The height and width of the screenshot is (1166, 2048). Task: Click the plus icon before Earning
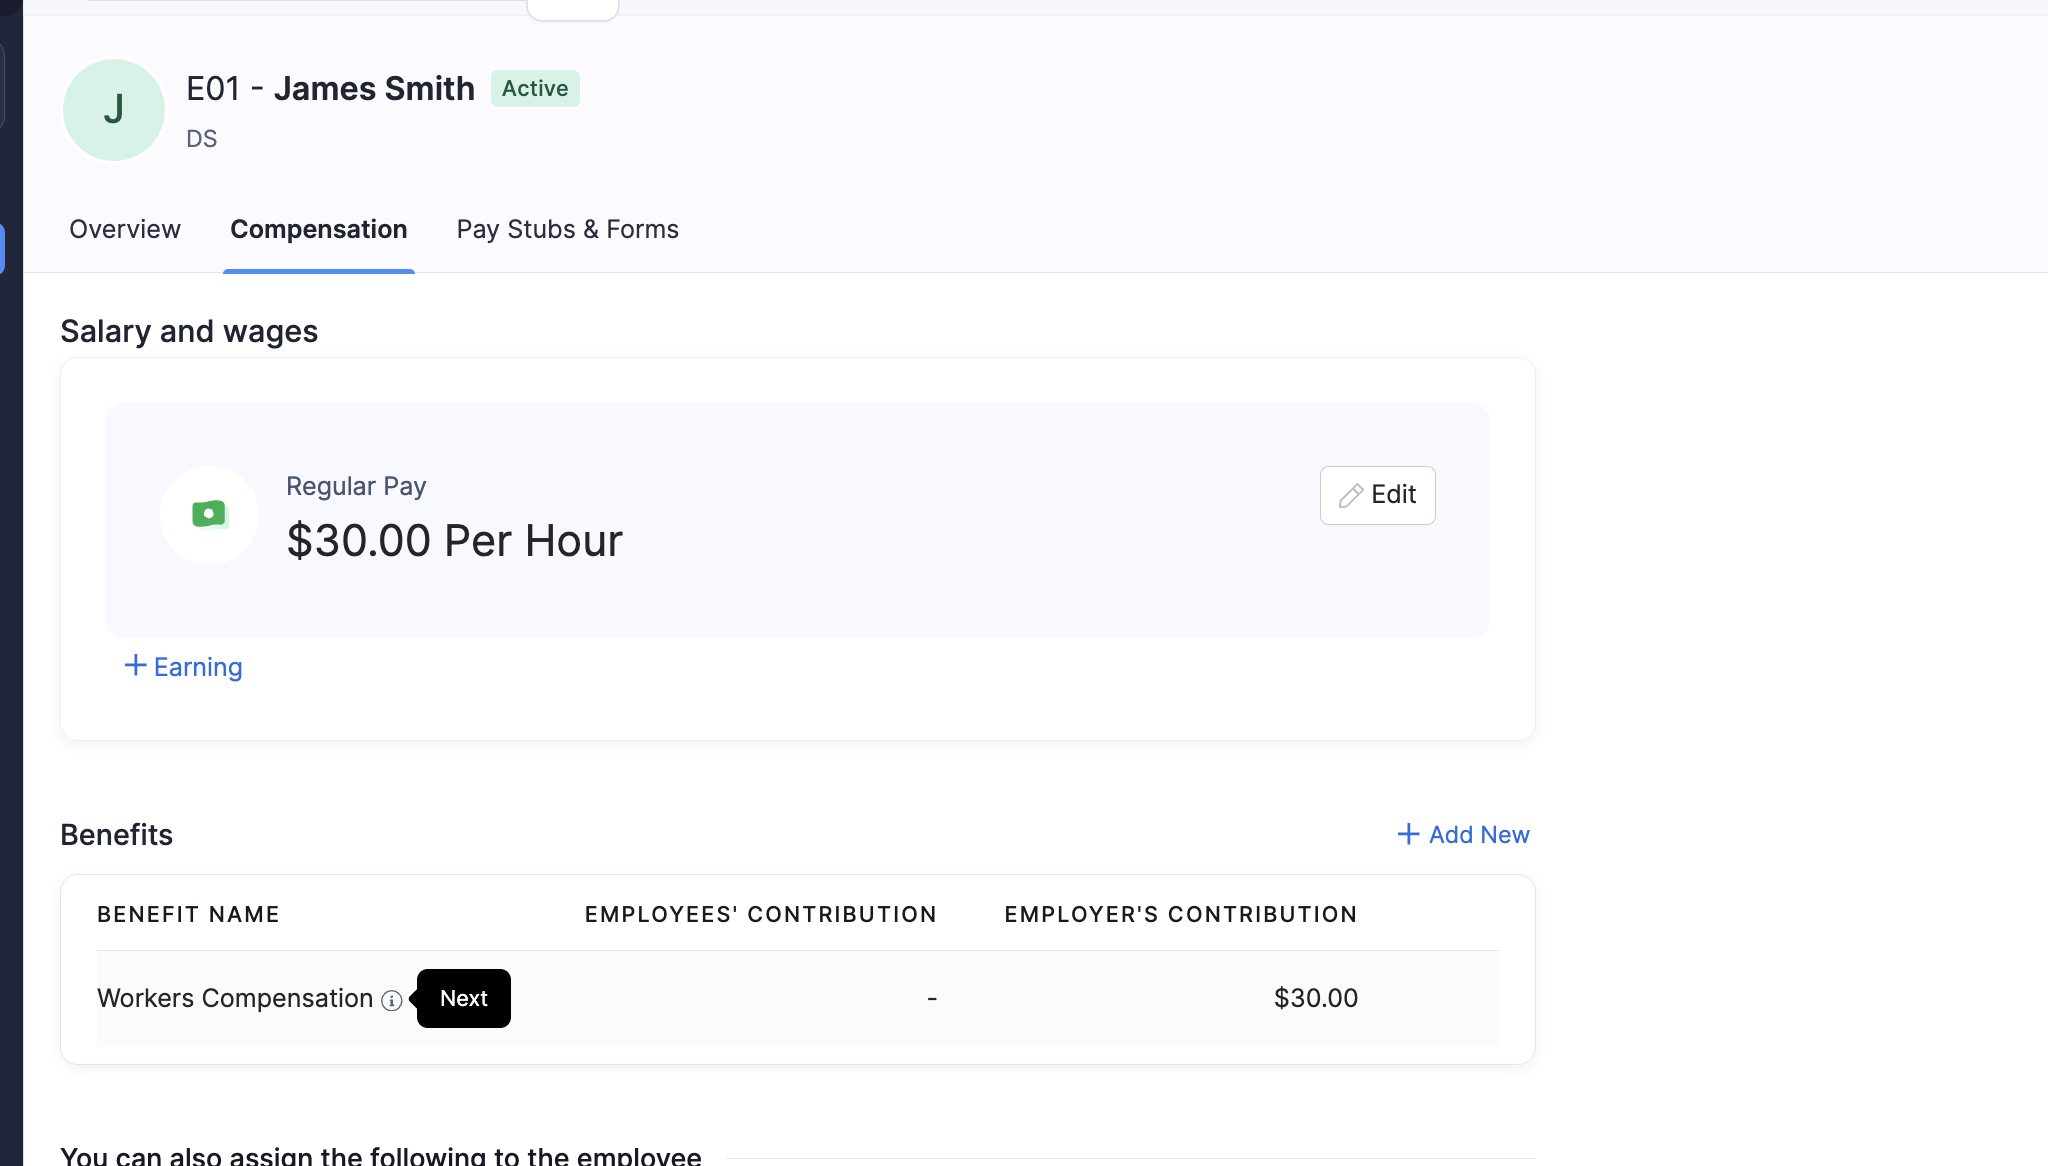pyautogui.click(x=135, y=666)
